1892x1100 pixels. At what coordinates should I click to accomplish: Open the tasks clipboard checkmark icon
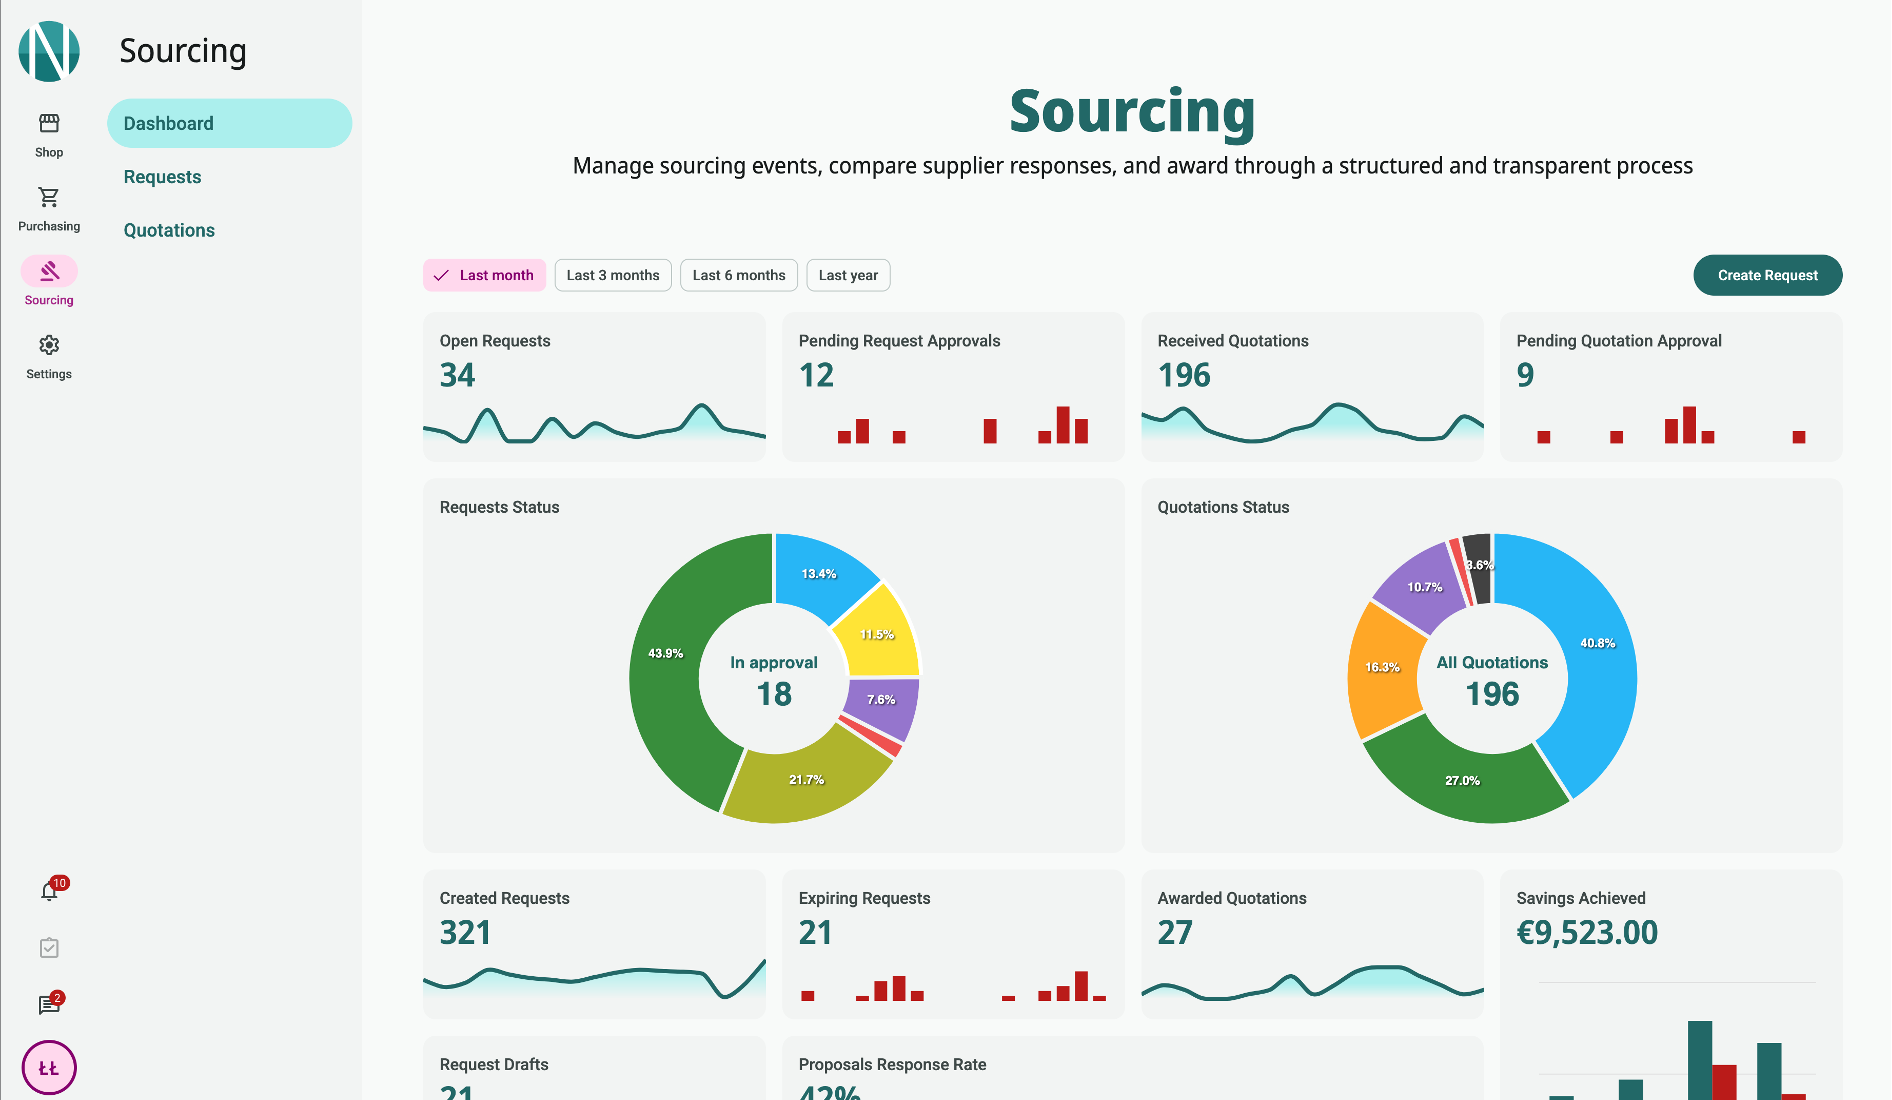(x=49, y=948)
